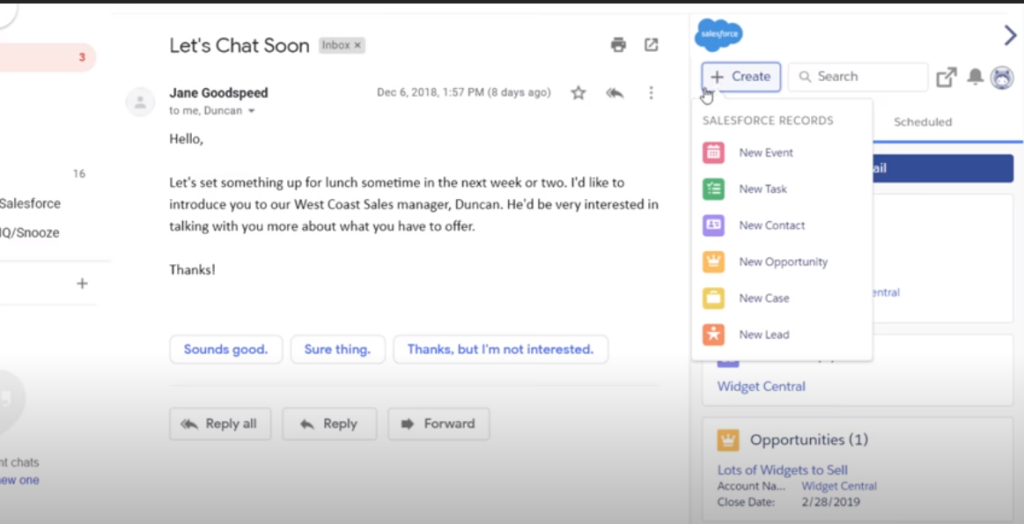Select New Lead from the menu
This screenshot has width=1024, height=524.
[x=763, y=335]
